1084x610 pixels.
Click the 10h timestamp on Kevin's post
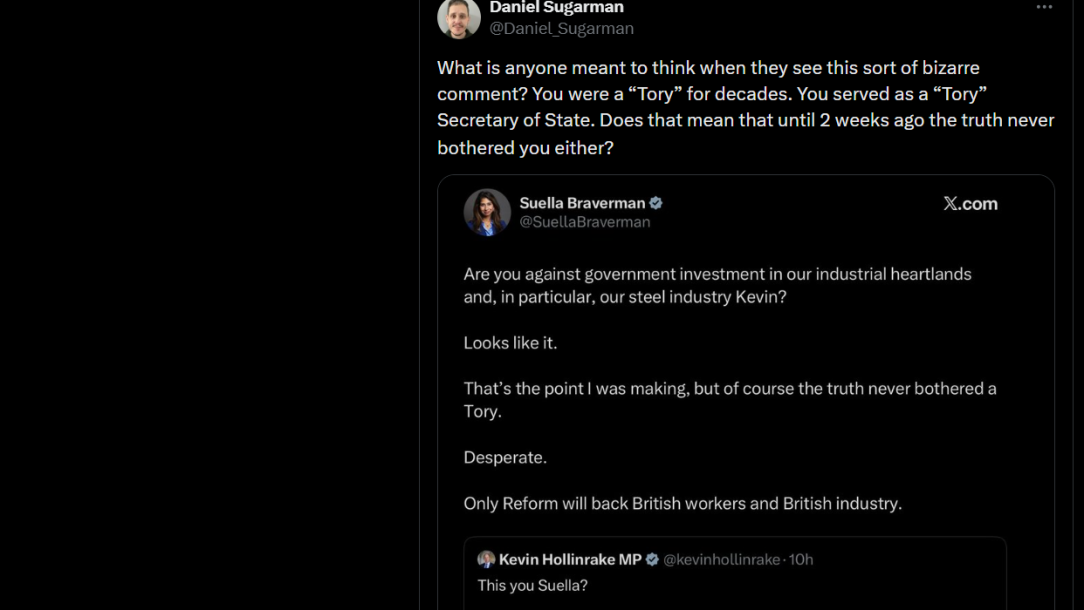[801, 560]
